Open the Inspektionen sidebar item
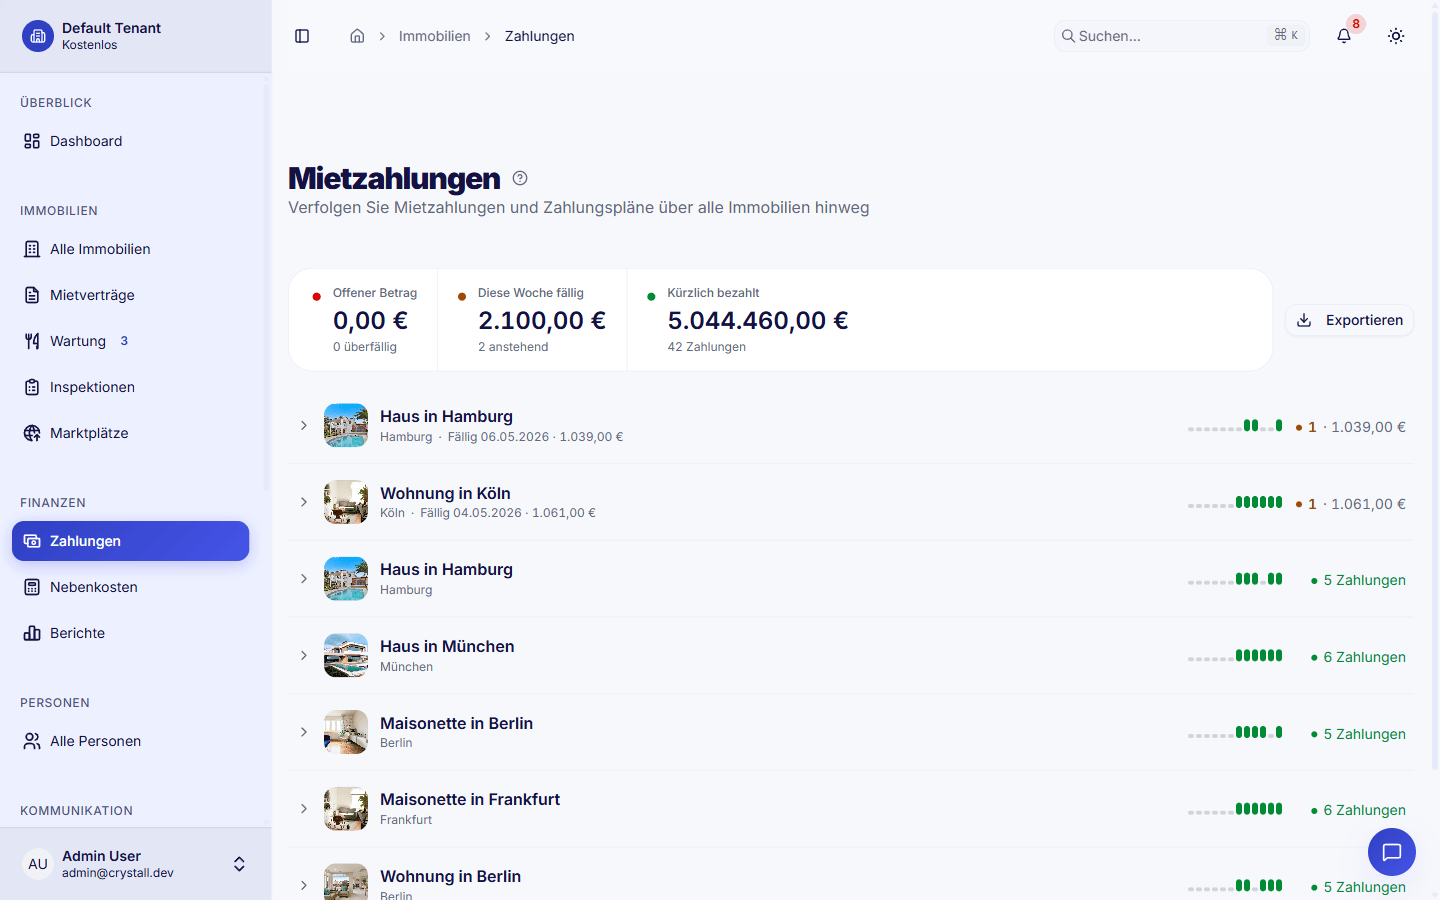 click(130, 387)
